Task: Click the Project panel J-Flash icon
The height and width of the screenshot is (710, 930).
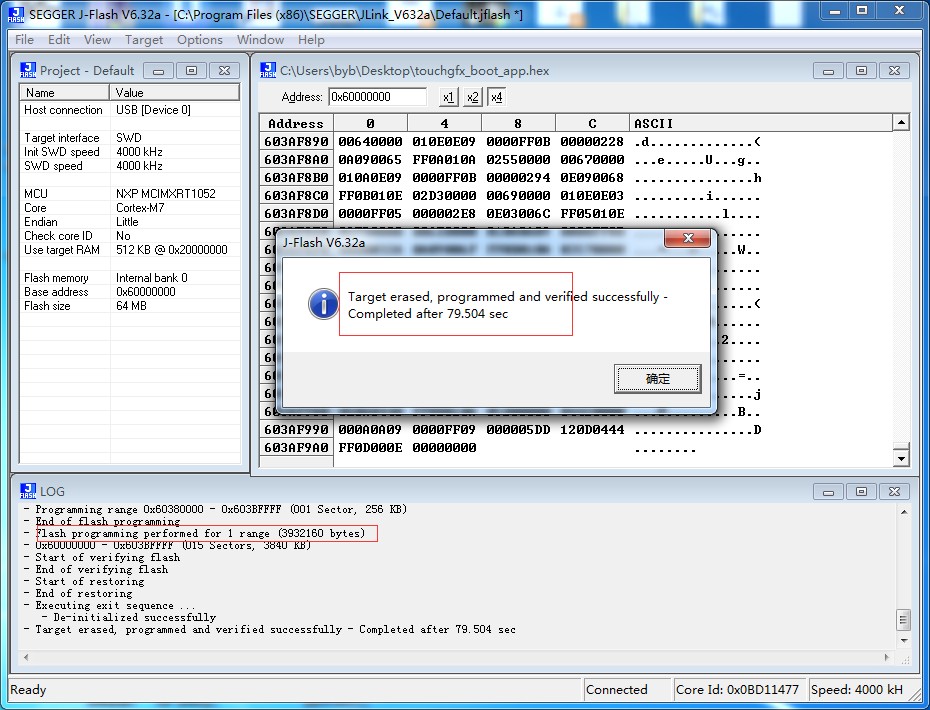Action: pyautogui.click(x=28, y=70)
